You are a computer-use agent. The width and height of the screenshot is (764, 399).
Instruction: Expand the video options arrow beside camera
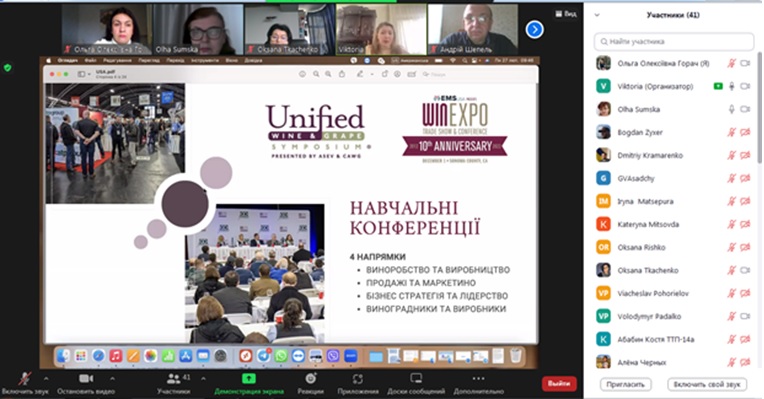pos(113,378)
